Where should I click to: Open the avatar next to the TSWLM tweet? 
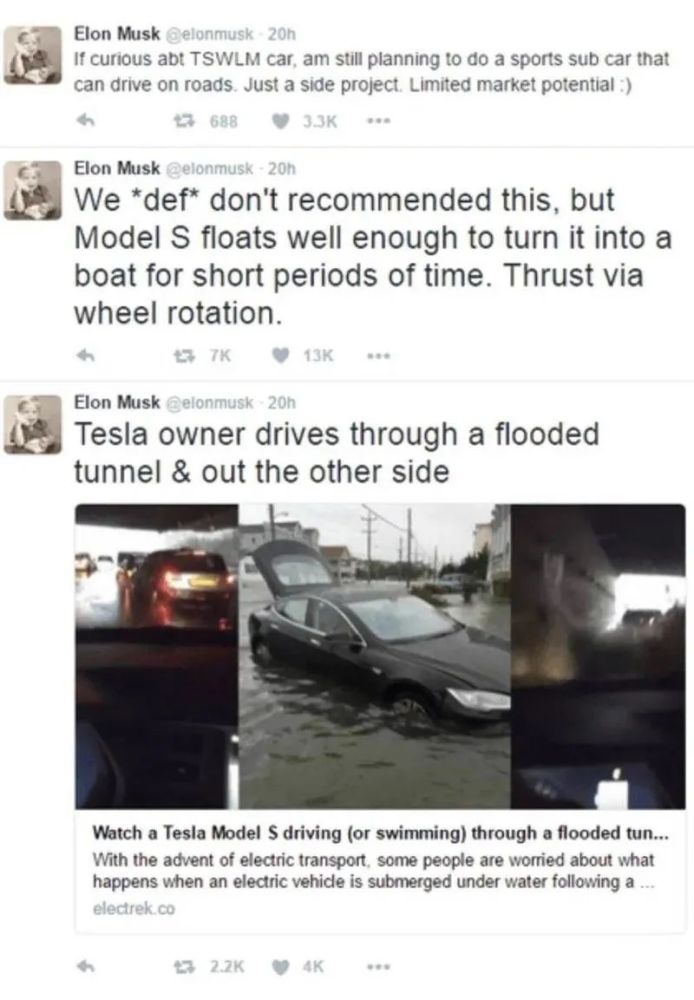point(33,55)
